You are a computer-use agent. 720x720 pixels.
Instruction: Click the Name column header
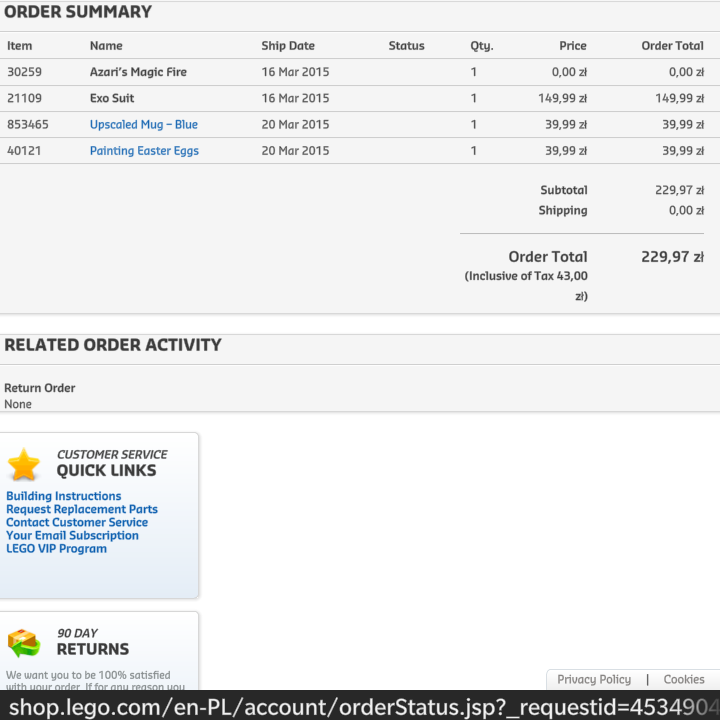tap(106, 46)
